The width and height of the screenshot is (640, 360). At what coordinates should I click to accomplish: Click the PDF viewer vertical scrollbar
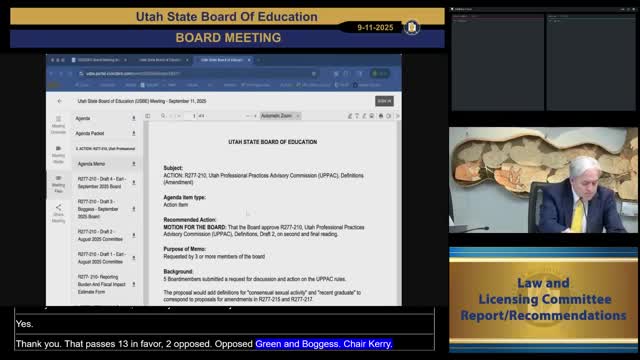[x=398, y=212]
